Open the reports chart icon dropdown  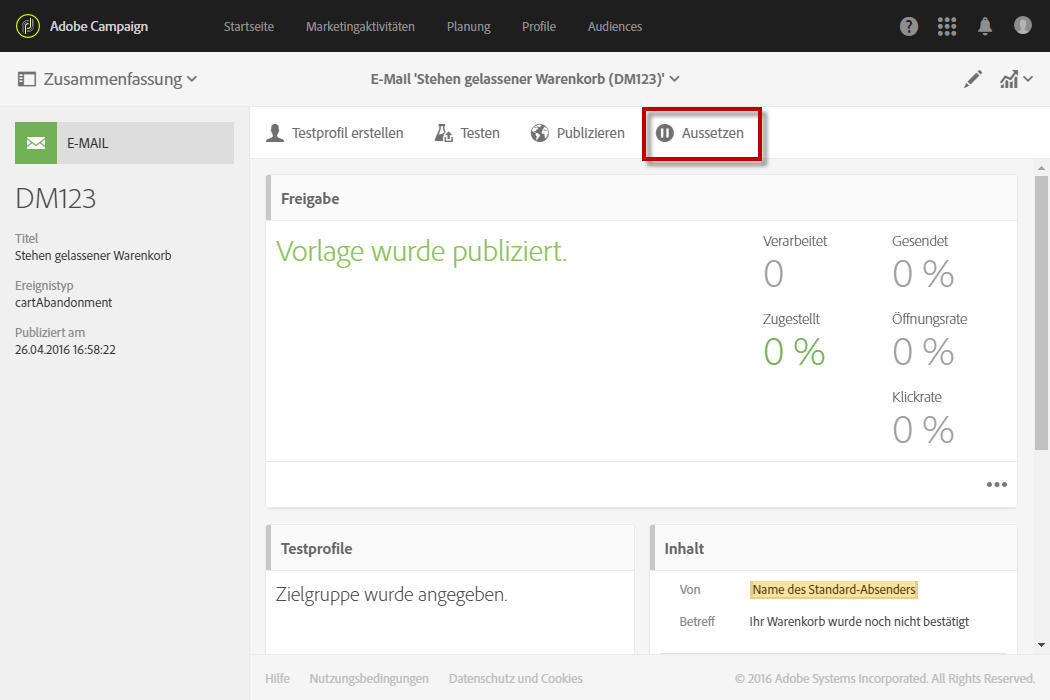1016,80
